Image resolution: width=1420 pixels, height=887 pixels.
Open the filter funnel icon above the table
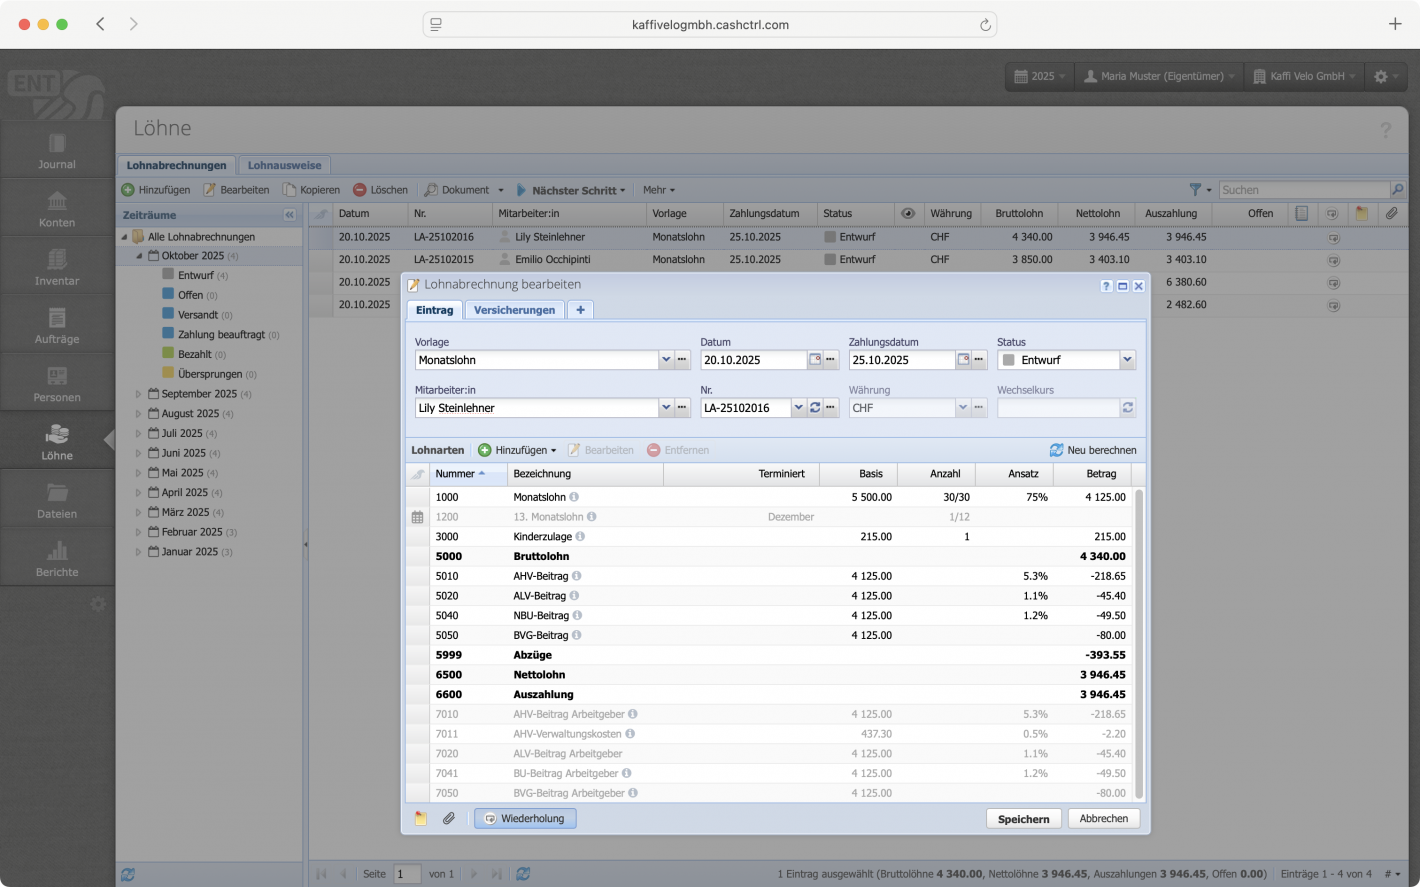[1194, 189]
